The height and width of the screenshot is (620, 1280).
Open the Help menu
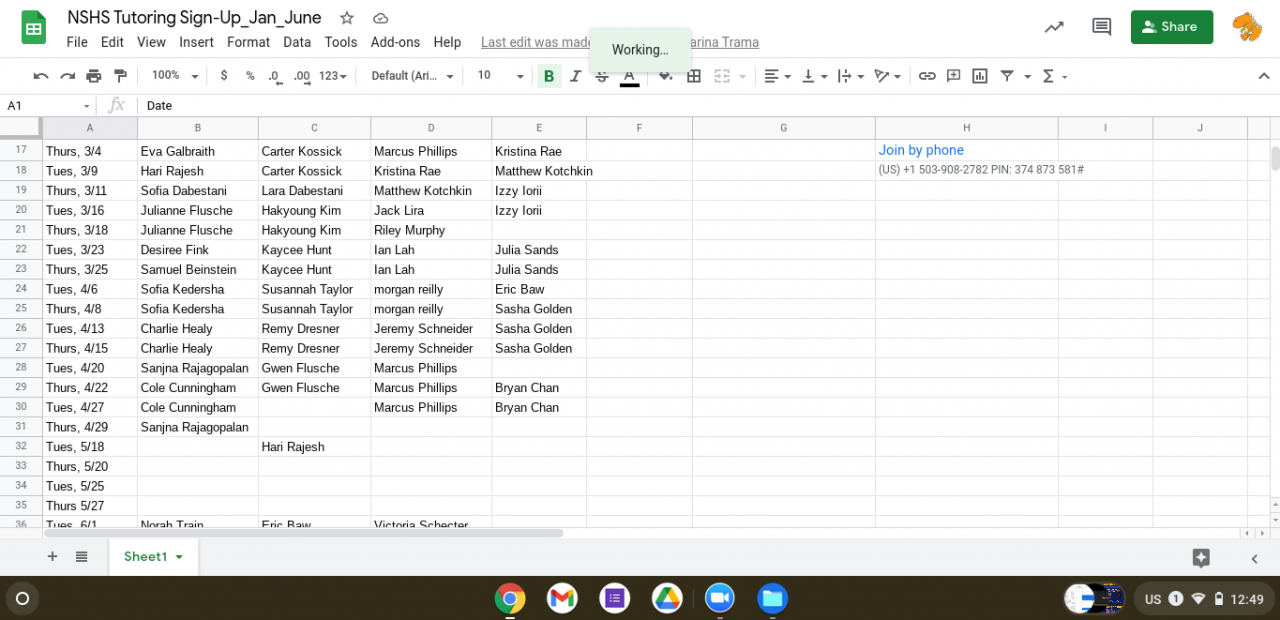tap(448, 42)
